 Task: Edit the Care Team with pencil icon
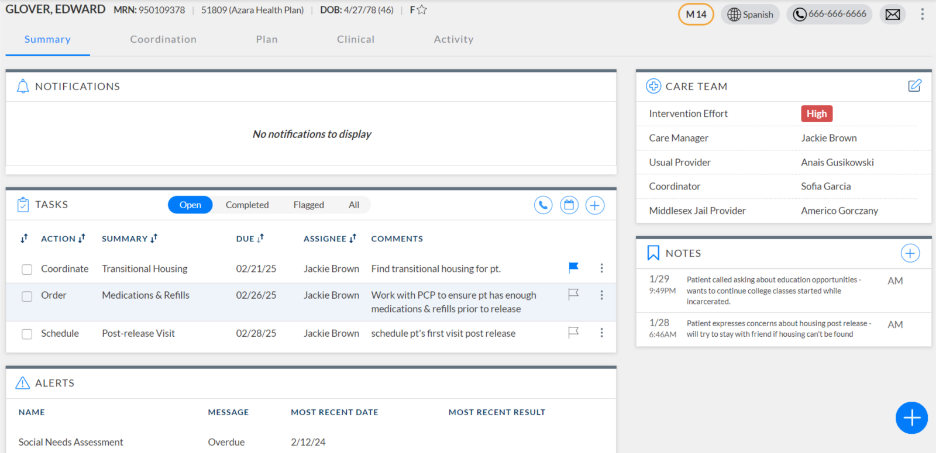(914, 86)
